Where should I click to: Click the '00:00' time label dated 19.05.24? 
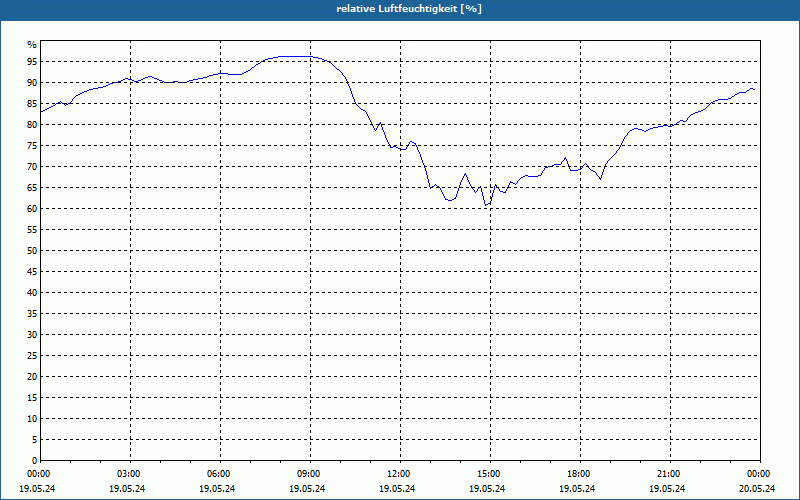38,474
